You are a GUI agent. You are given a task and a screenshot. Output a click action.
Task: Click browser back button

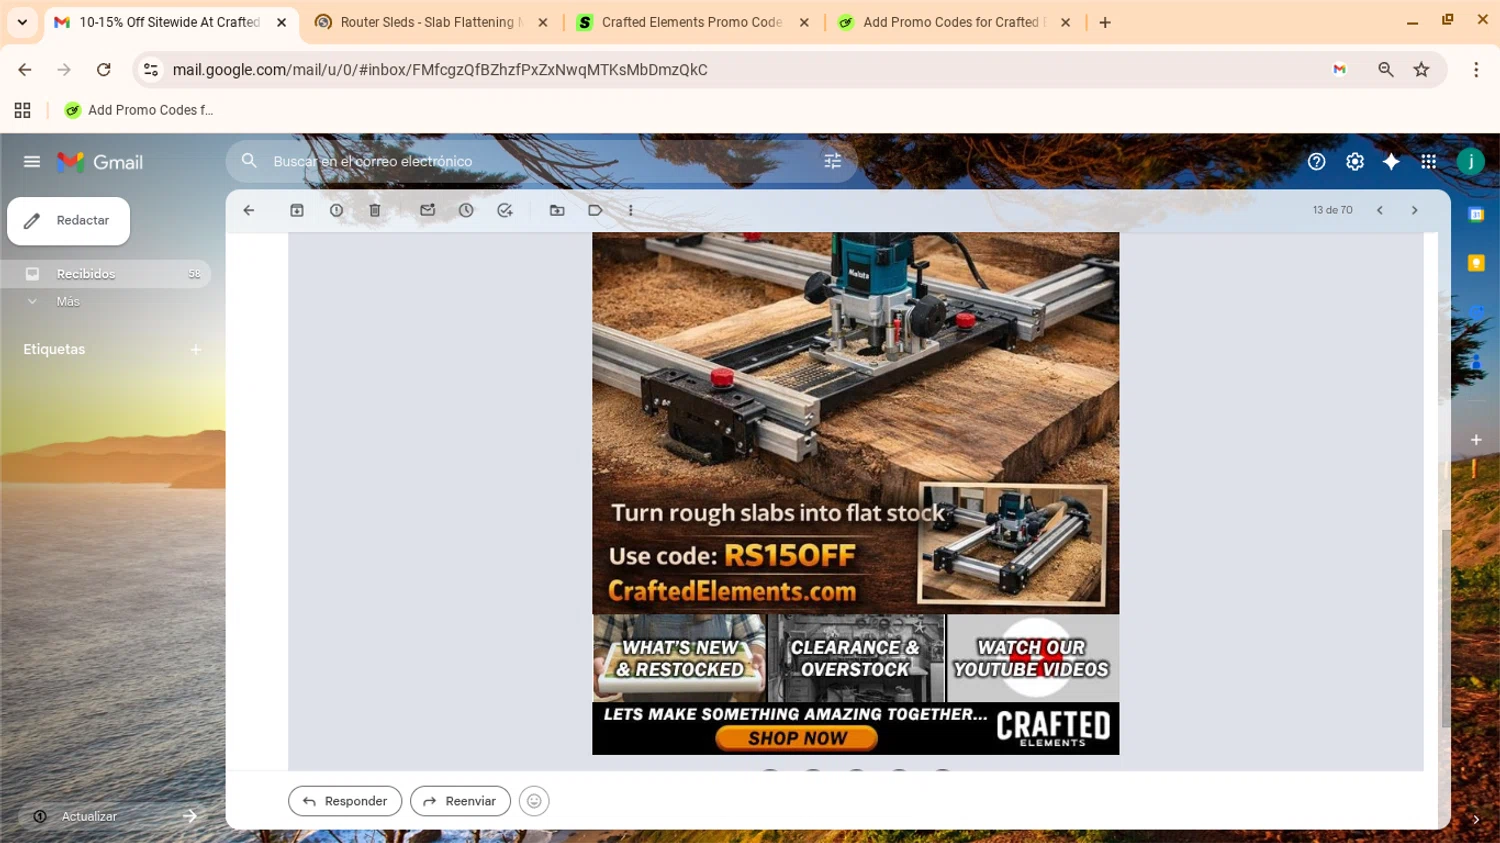[25, 70]
